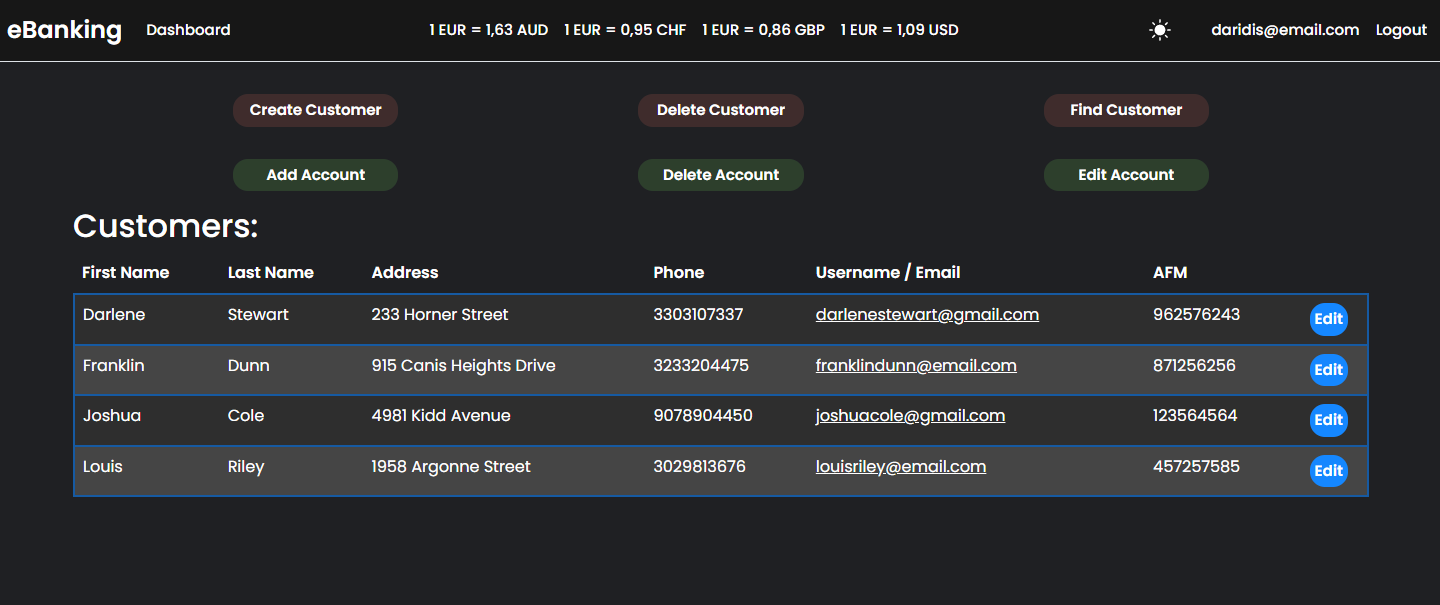Click the daridis@email.com account label

(x=1285, y=30)
